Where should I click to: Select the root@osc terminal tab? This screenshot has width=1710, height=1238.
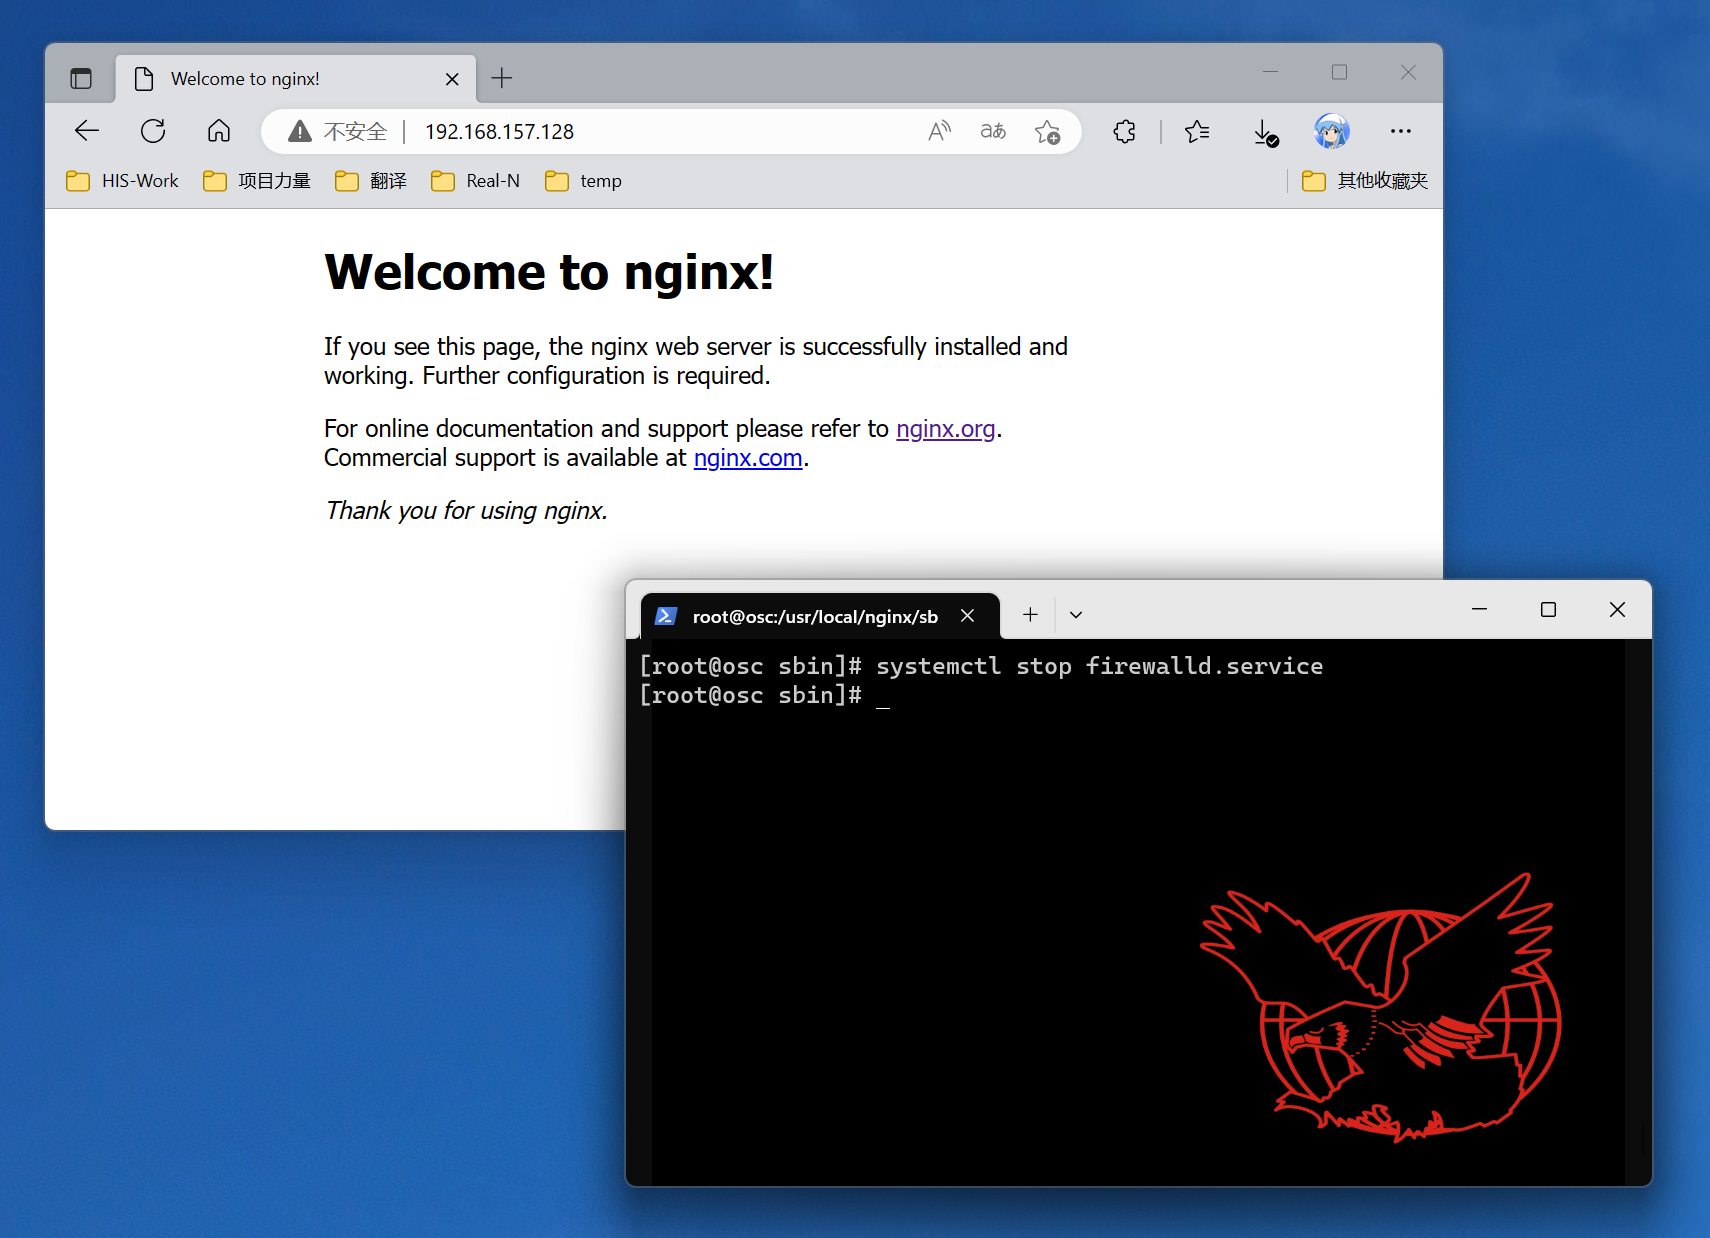tap(820, 616)
